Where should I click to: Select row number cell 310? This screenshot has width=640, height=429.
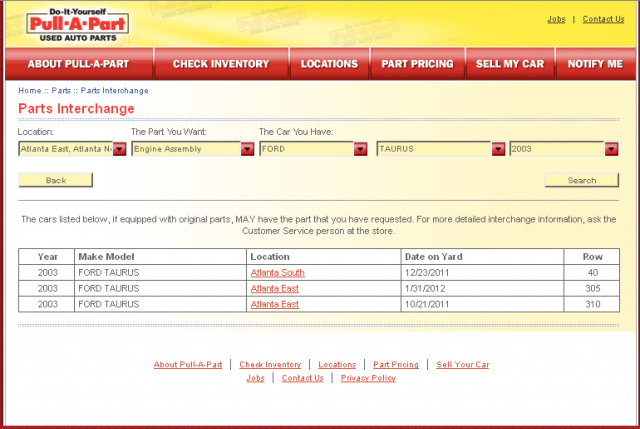pyautogui.click(x=593, y=304)
